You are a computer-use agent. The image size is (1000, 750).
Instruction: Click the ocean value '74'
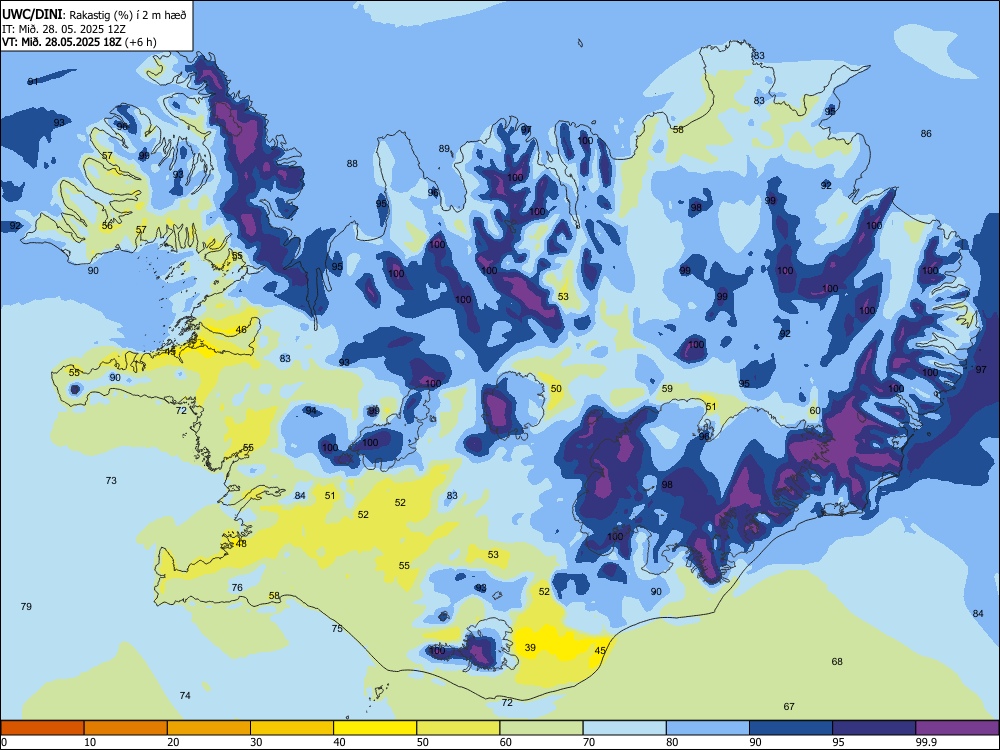[x=185, y=695]
